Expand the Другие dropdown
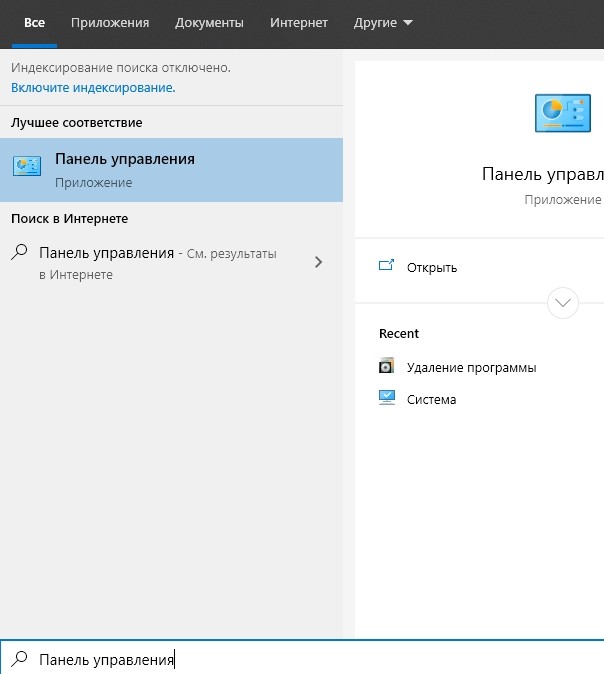Viewport: 604px width, 674px height. [x=383, y=23]
